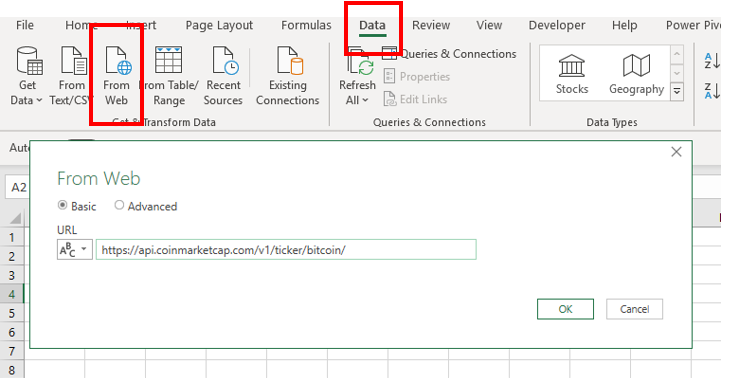Click into the URL text field
Screen dimensions: 735x378
point(286,249)
